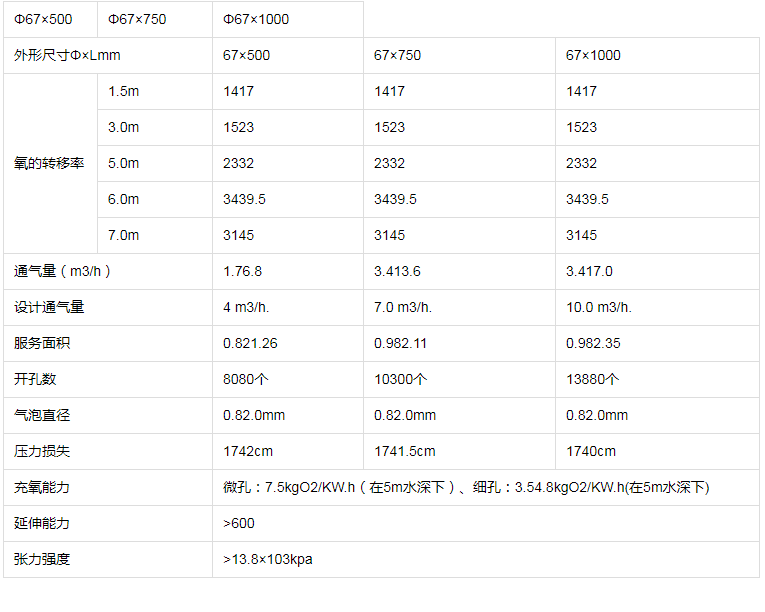This screenshot has width=765, height=612.
Task: Select the Φ67×750 header cell
Action: [155, 20]
